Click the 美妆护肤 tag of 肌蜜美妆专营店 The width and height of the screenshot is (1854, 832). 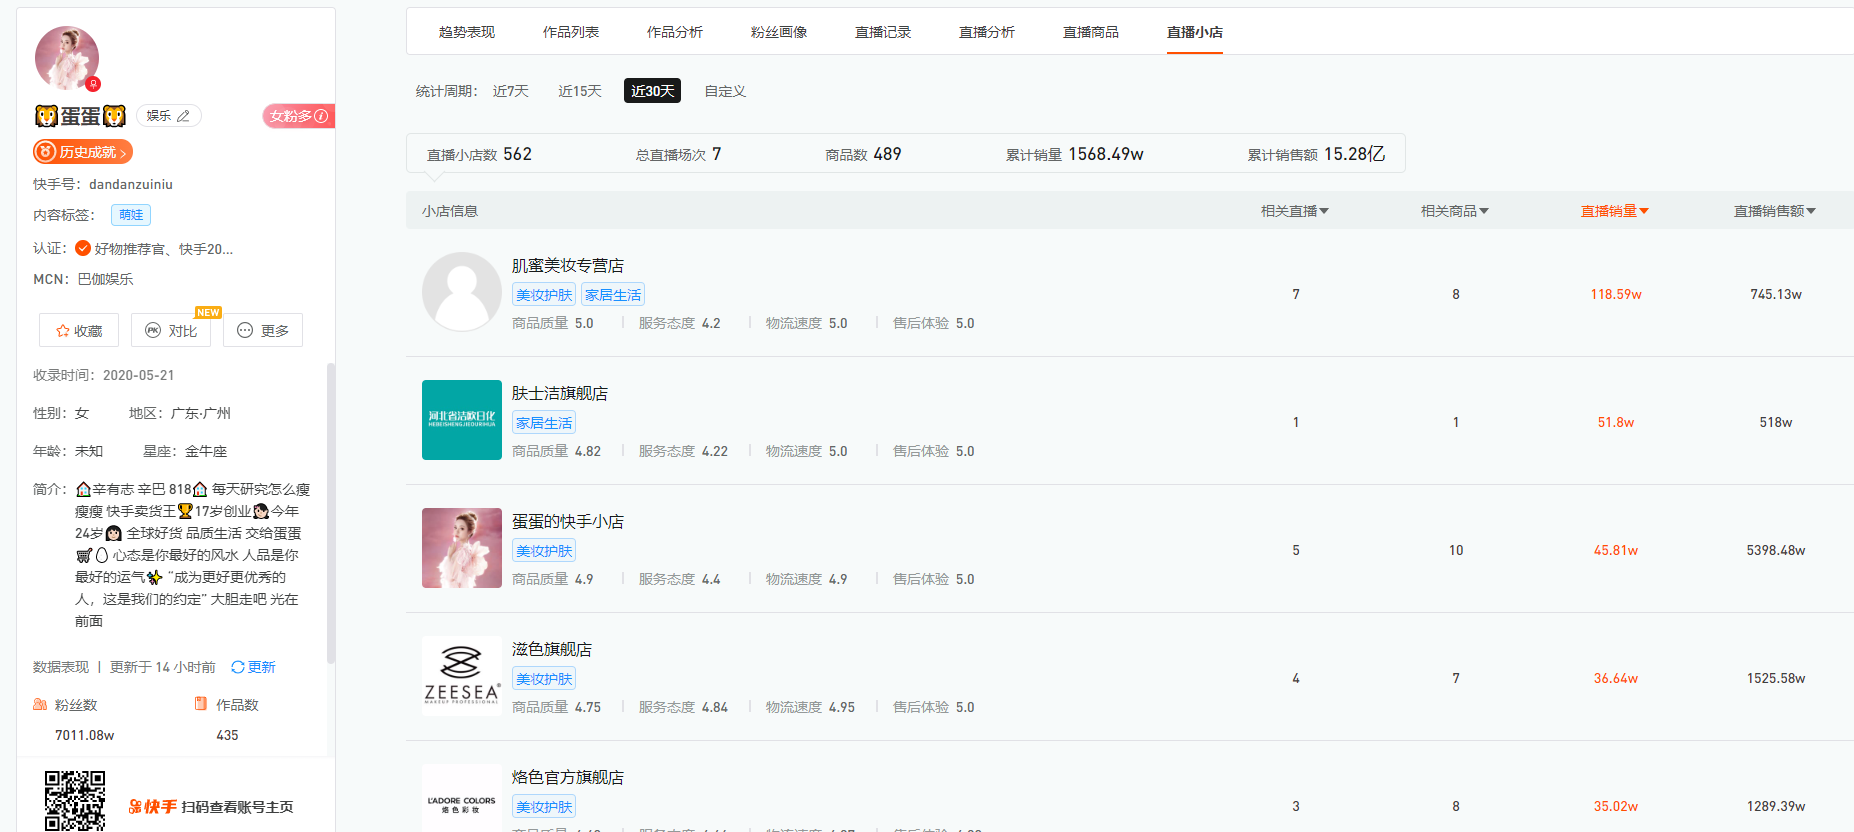pyautogui.click(x=544, y=295)
